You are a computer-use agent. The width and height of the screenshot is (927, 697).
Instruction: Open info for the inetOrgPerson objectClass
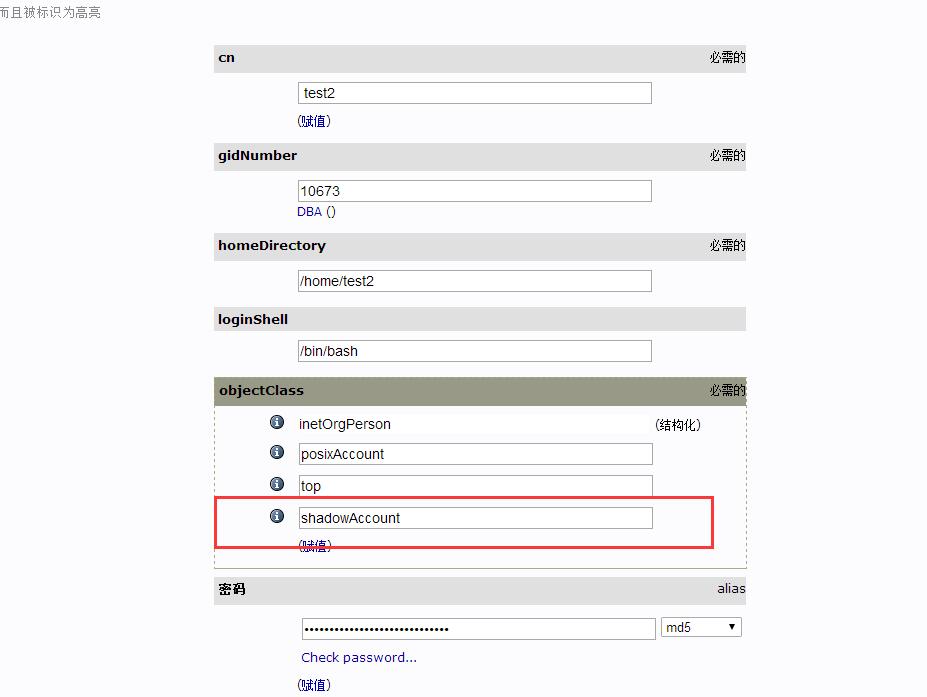coord(277,422)
